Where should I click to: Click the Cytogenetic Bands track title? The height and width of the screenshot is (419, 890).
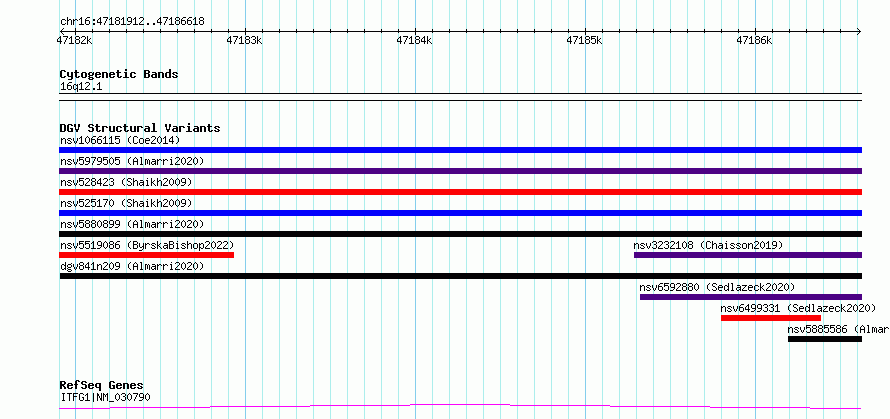point(119,74)
